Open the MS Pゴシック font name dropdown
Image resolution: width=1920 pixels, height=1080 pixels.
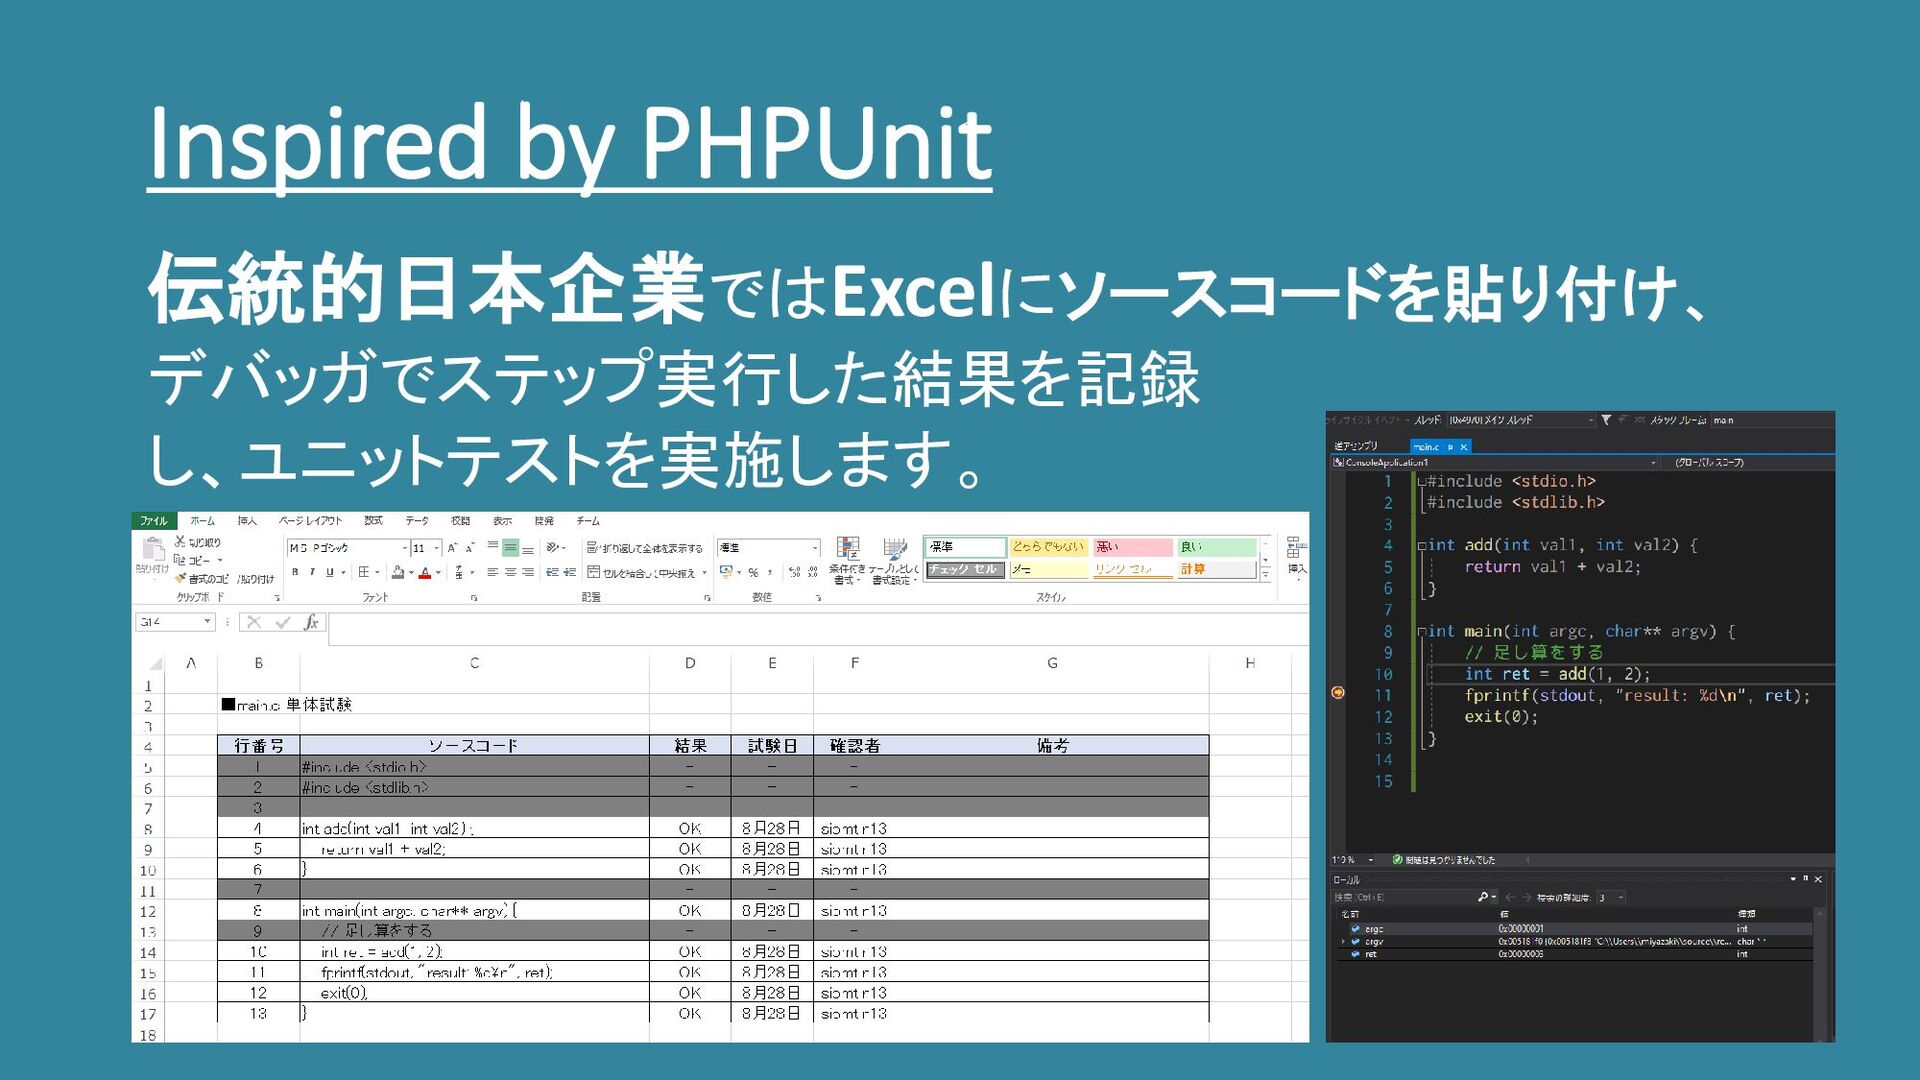[x=405, y=548]
